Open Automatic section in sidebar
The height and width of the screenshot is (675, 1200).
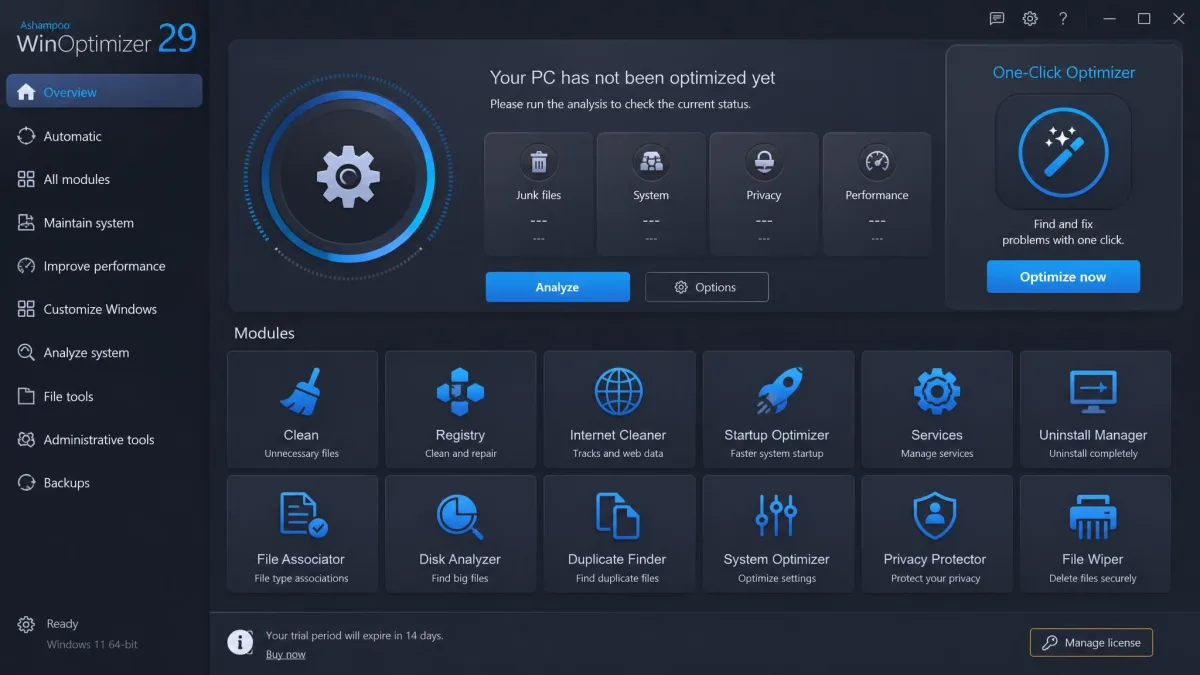tap(104, 136)
